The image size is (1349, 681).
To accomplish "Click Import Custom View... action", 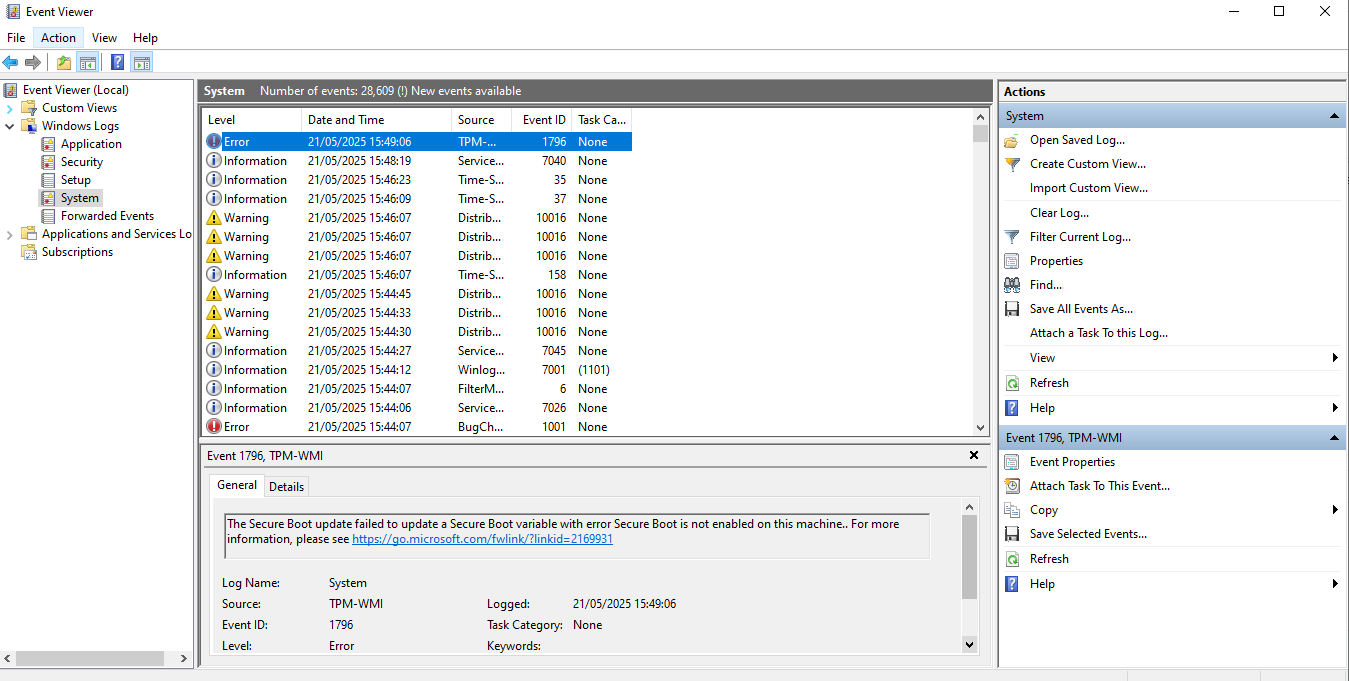I will [1089, 188].
